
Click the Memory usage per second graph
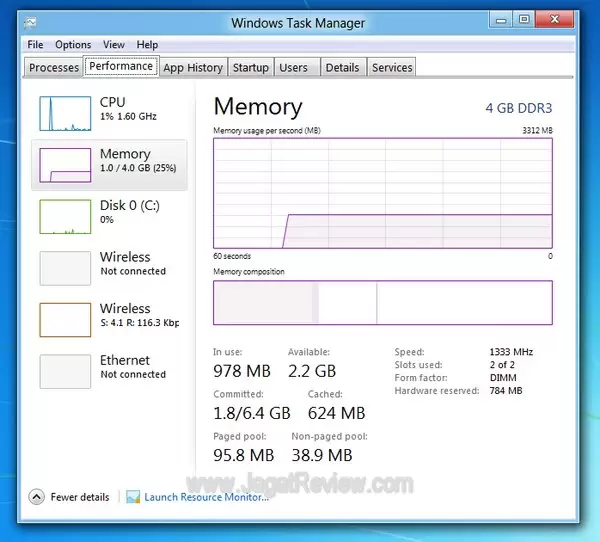coord(383,193)
